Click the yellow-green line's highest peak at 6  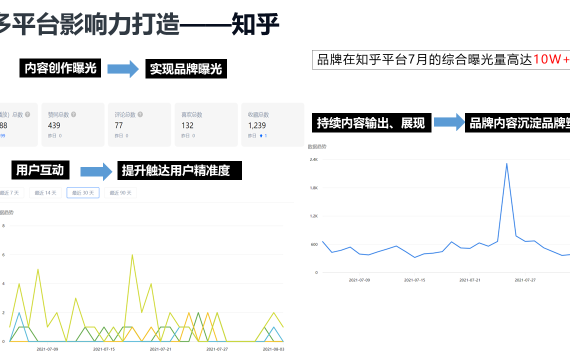(x=132, y=255)
